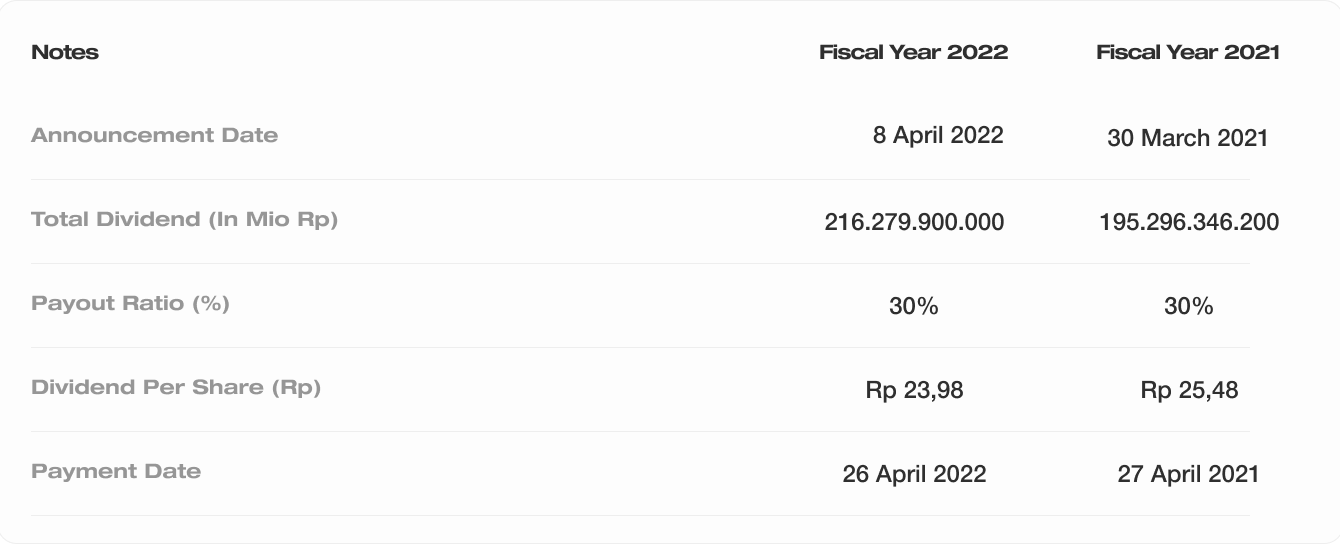Image resolution: width=1340 pixels, height=544 pixels.
Task: Select the 30 March 2021 announcement date
Action: point(1188,138)
